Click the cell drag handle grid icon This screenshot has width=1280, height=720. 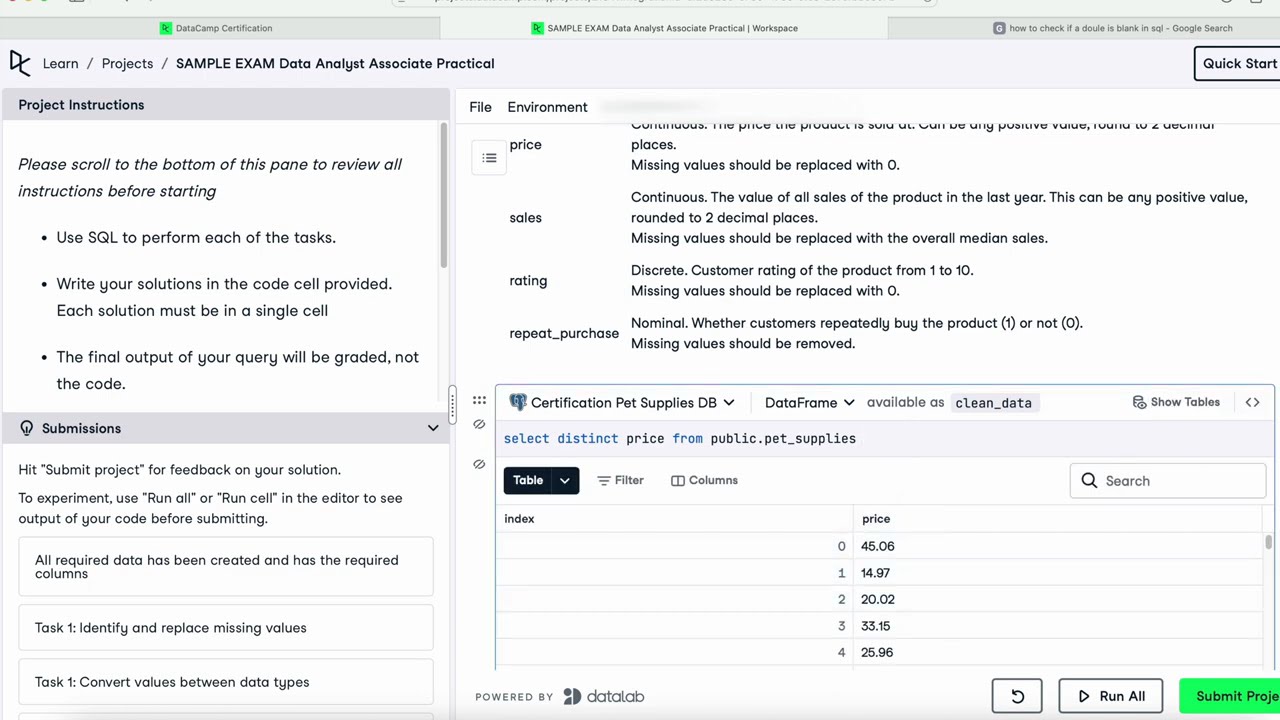pos(479,401)
